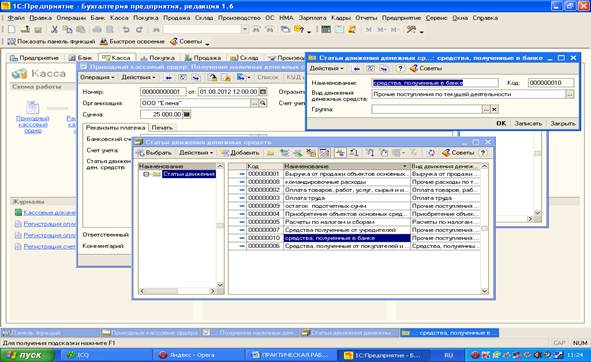Switch to the Банк tab of the function panel
This screenshot has height=362, width=591.
[81, 58]
